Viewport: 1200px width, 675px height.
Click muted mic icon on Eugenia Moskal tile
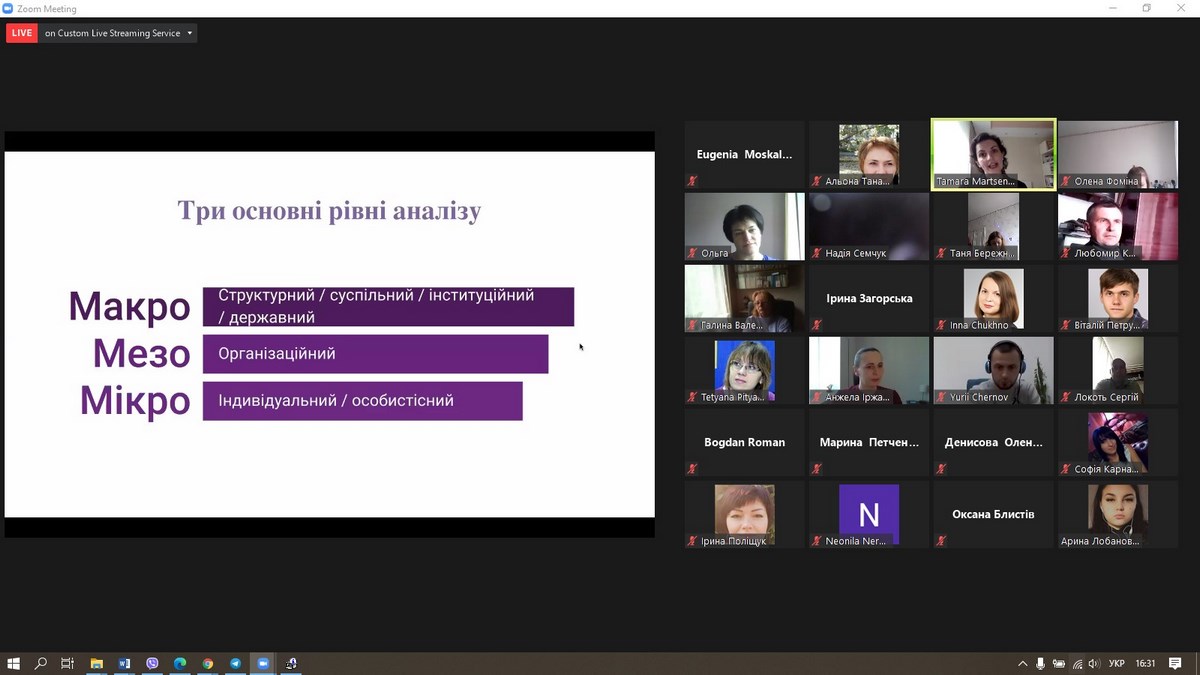coord(692,181)
